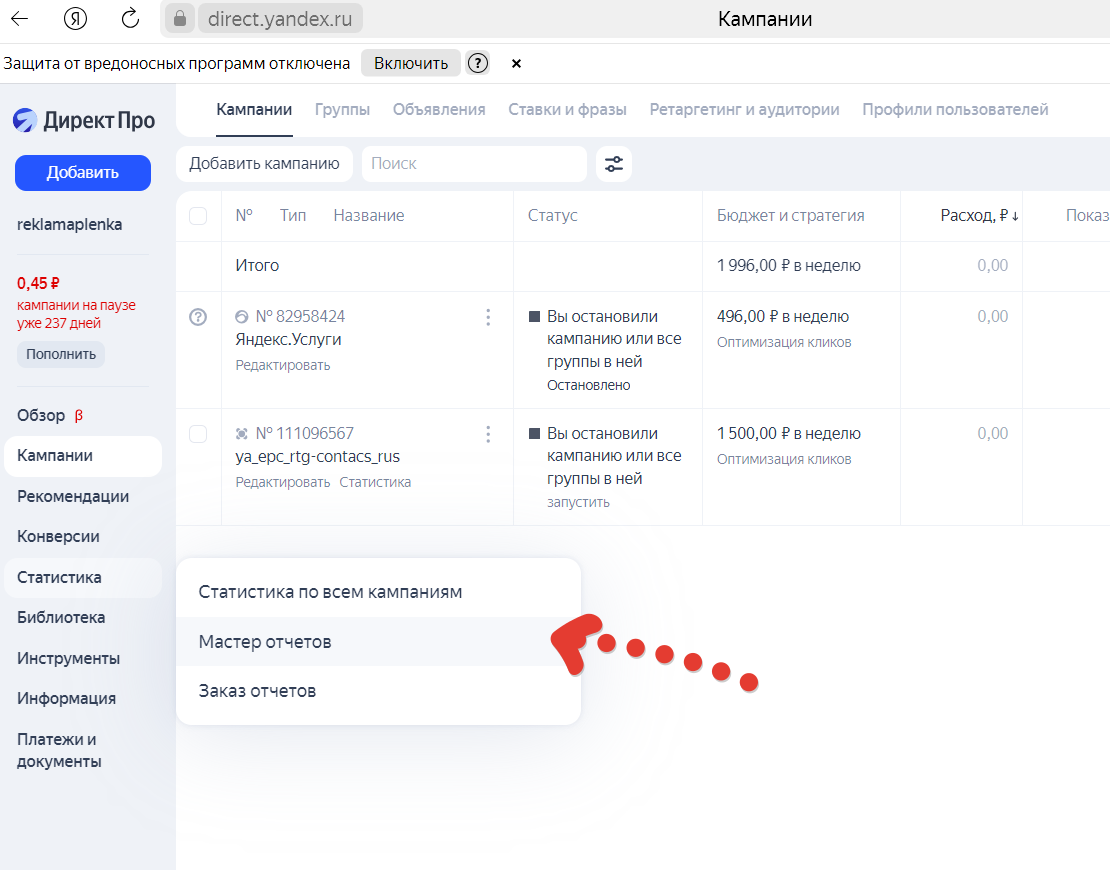Click the 0,45 ₽ balance amount
The width and height of the screenshot is (1110, 870).
click(x=38, y=284)
